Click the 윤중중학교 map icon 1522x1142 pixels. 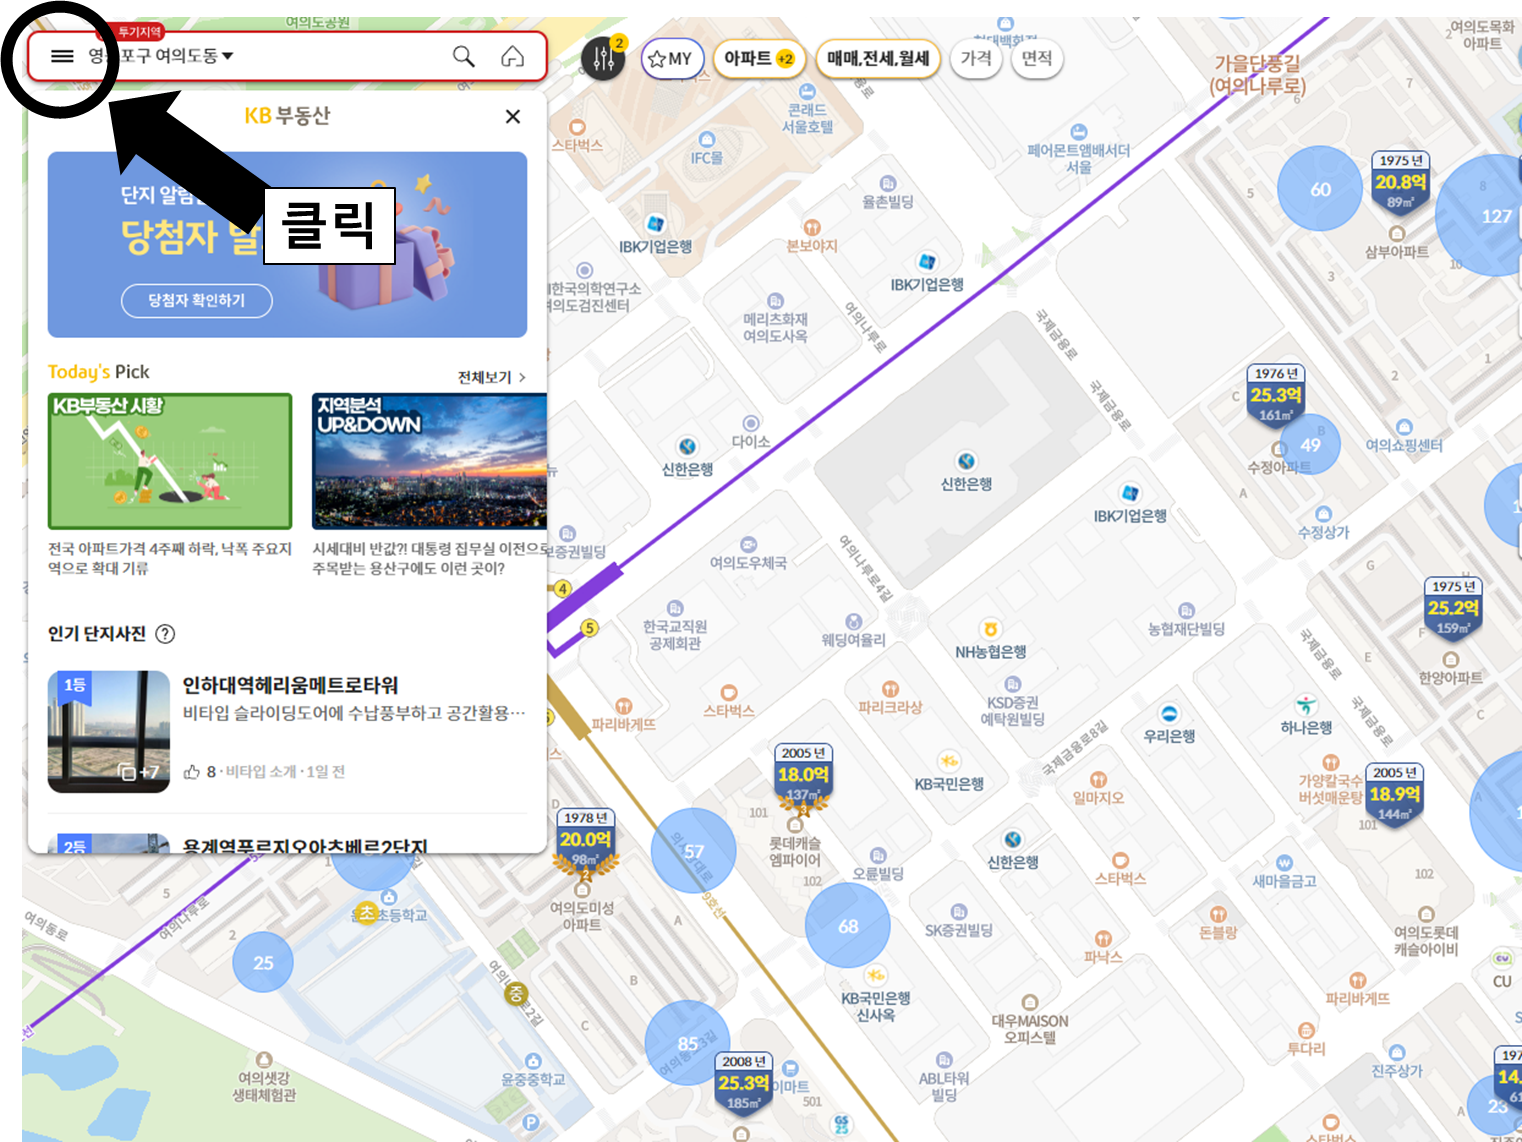pyautogui.click(x=533, y=1061)
